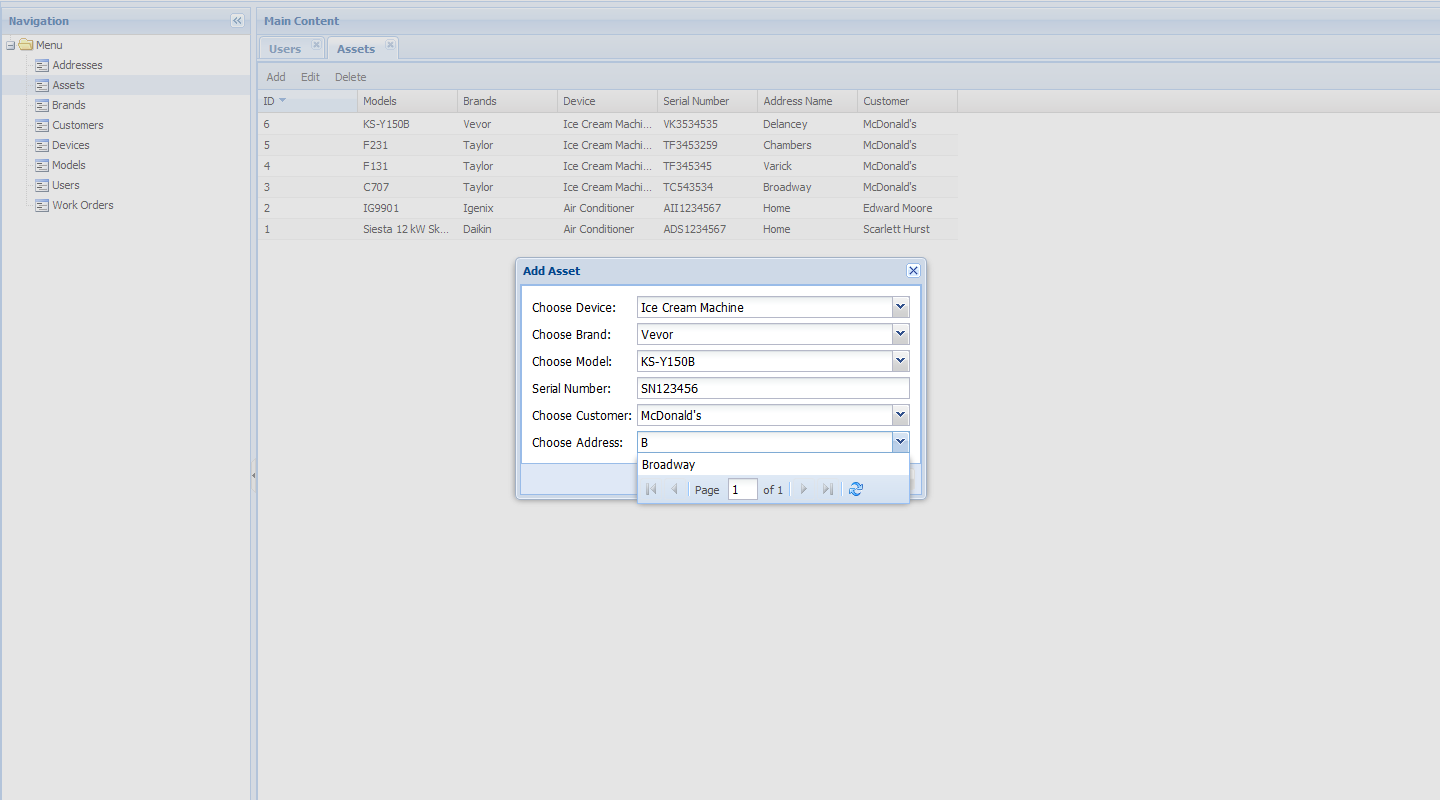
Task: Open the Choose Device dropdown
Action: pyautogui.click(x=900, y=307)
